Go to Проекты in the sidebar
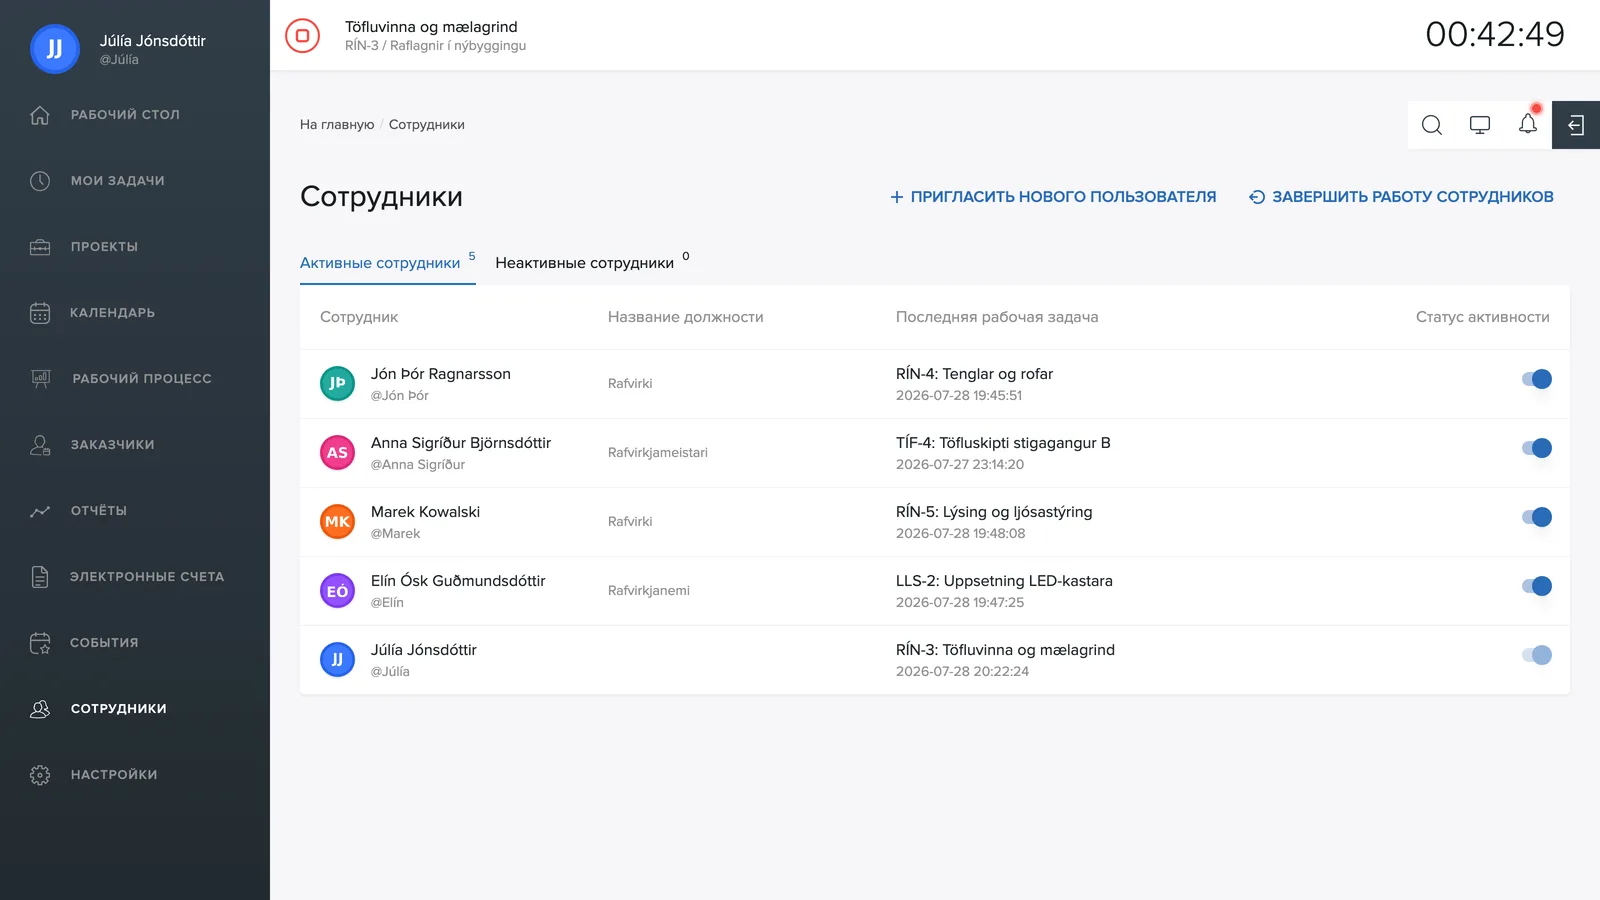 click(x=104, y=247)
